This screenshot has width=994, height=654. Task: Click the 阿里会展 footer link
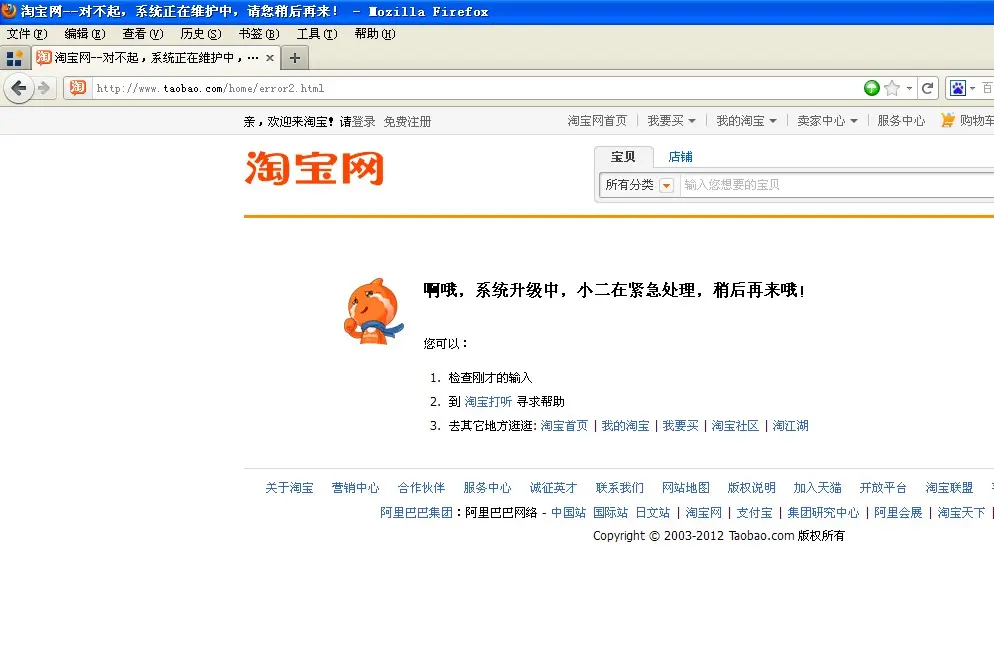(898, 513)
